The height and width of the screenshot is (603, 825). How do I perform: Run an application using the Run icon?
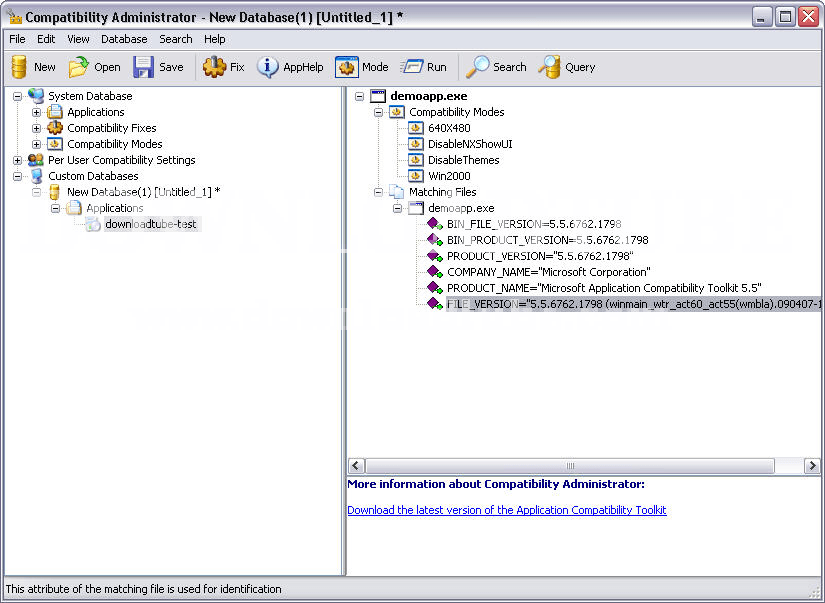click(x=422, y=67)
